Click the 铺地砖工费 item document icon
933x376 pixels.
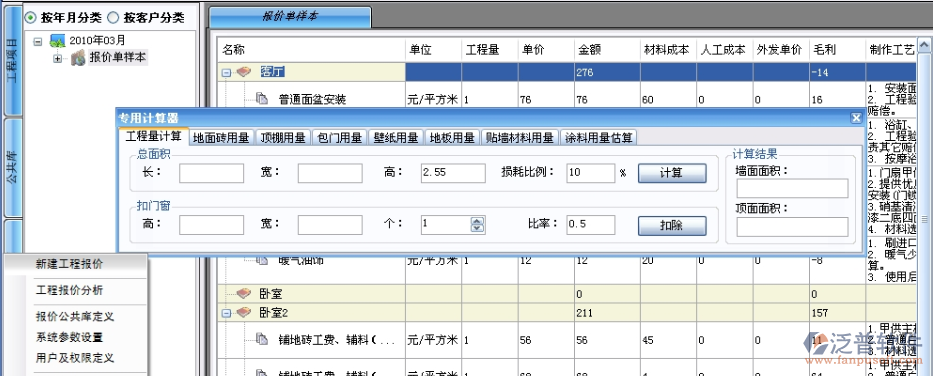[262, 340]
